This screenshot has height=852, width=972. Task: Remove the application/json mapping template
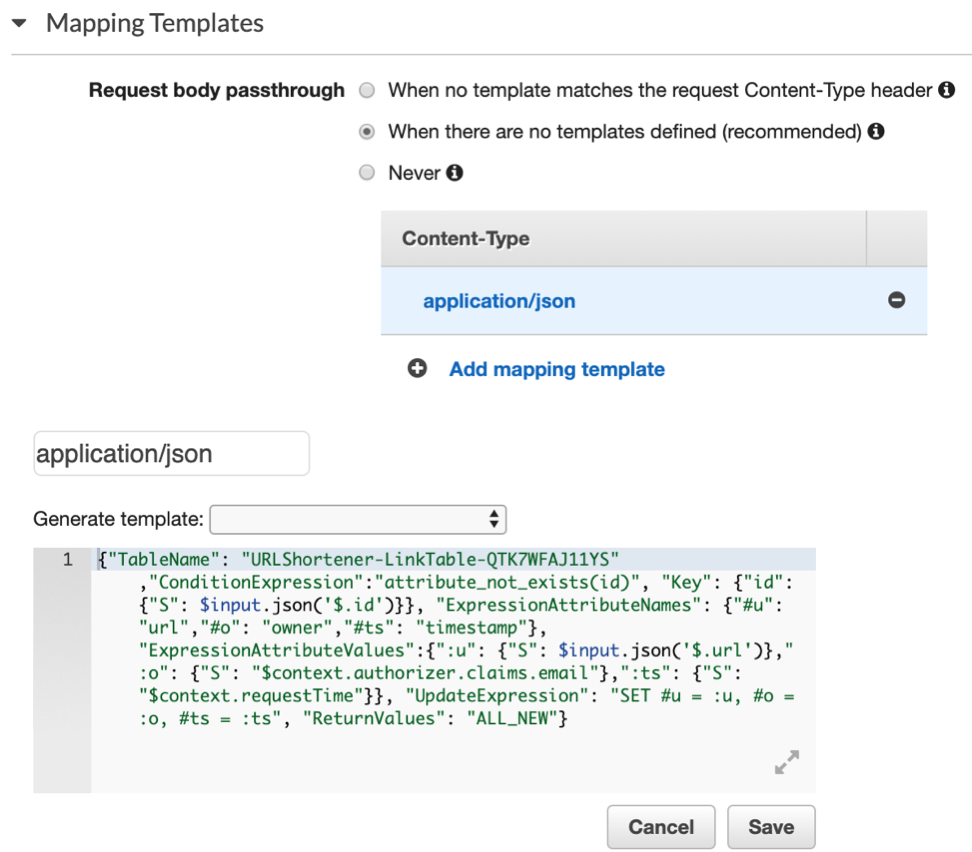(x=897, y=300)
